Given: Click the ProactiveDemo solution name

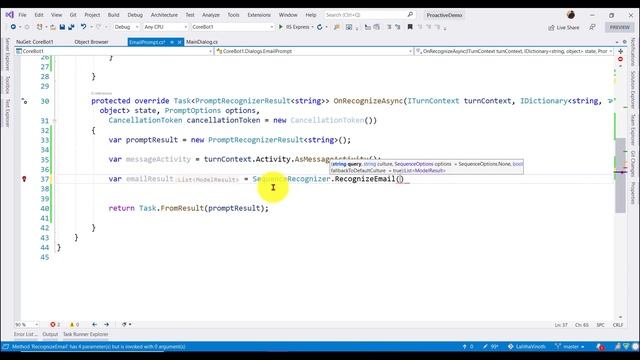Looking at the screenshot, I should [444, 15].
